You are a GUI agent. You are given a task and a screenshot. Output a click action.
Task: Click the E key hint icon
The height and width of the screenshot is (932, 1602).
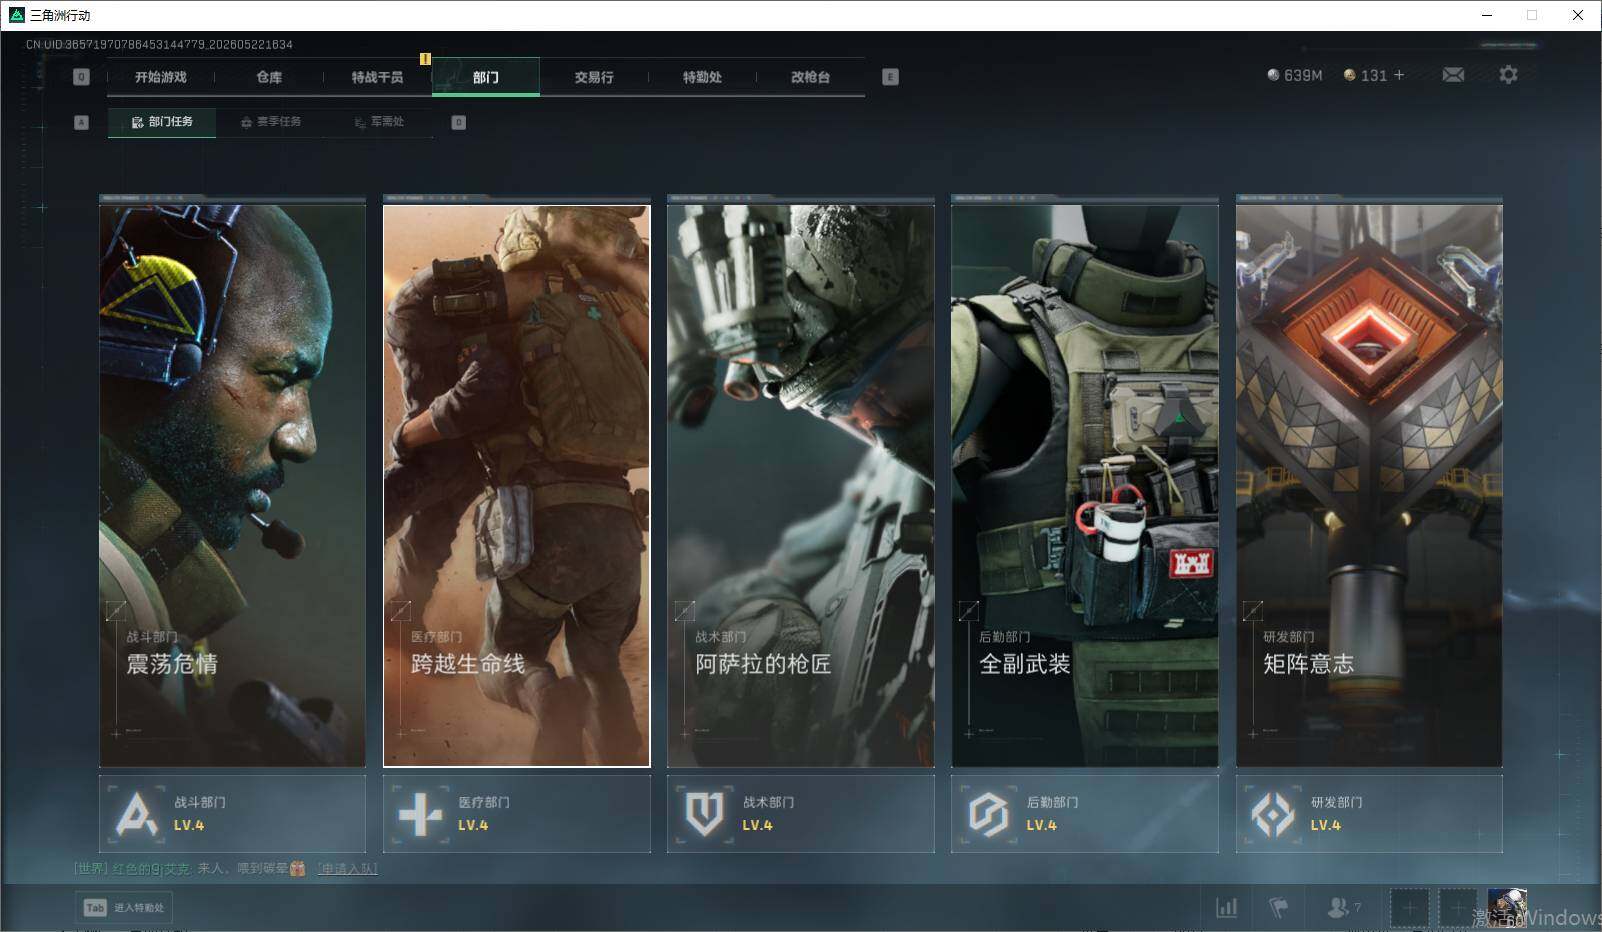(x=890, y=77)
